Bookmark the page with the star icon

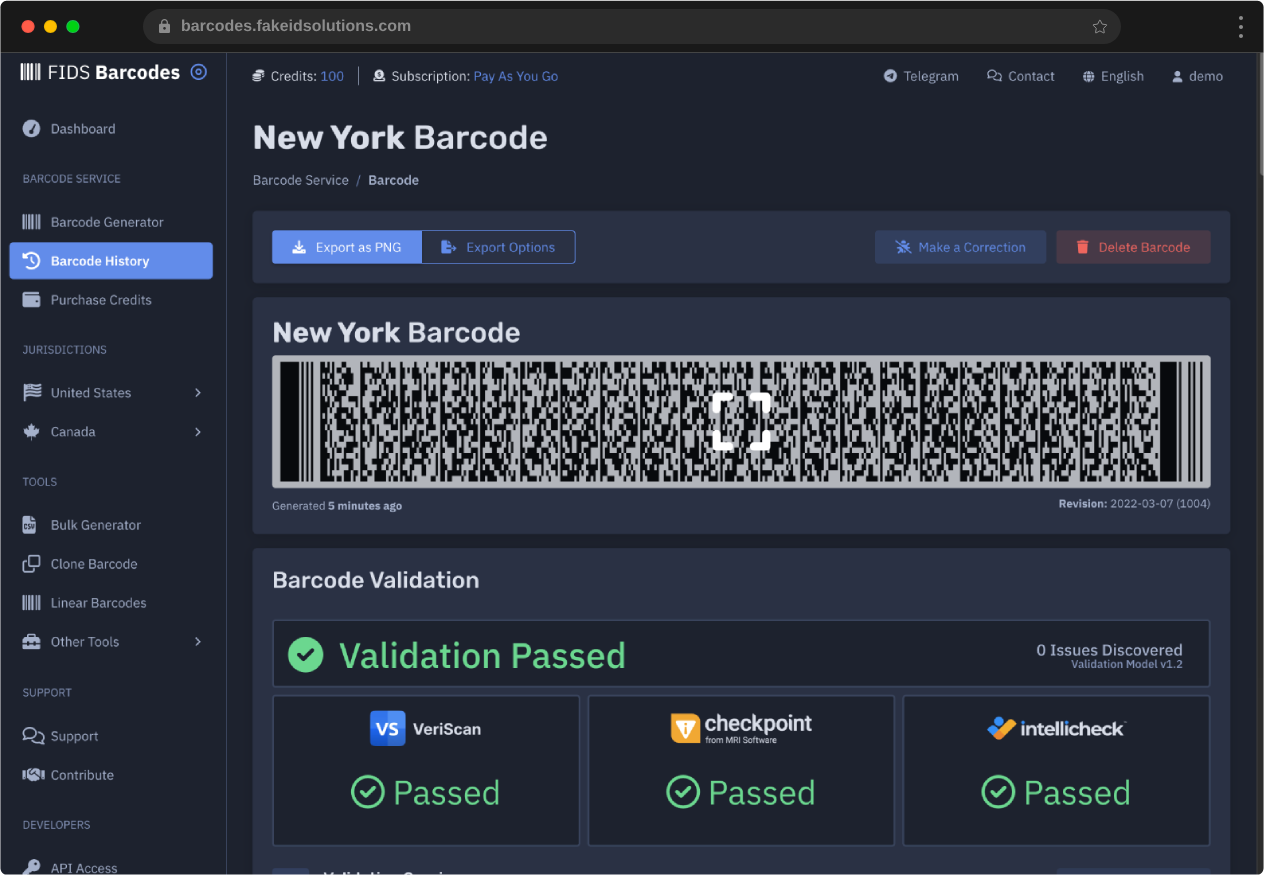pyautogui.click(x=1100, y=27)
